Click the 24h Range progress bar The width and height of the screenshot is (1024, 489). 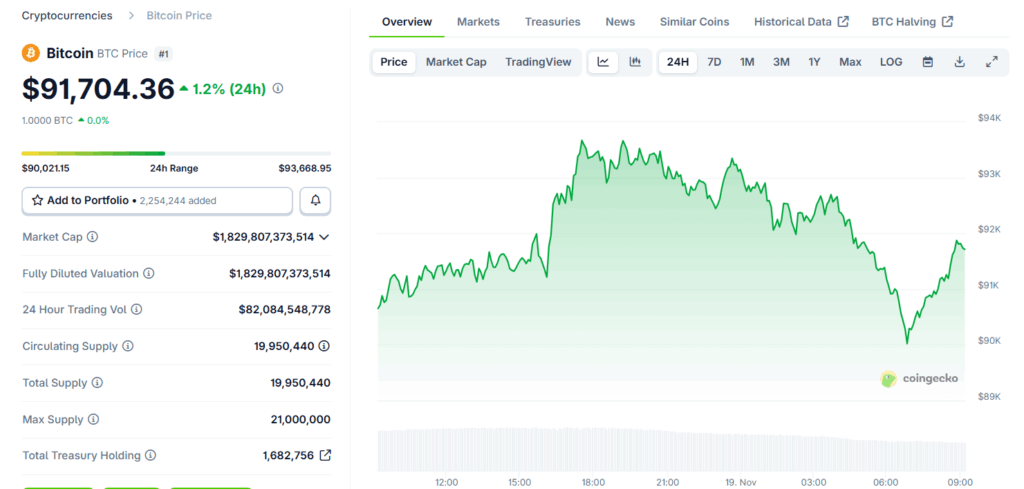click(176, 153)
